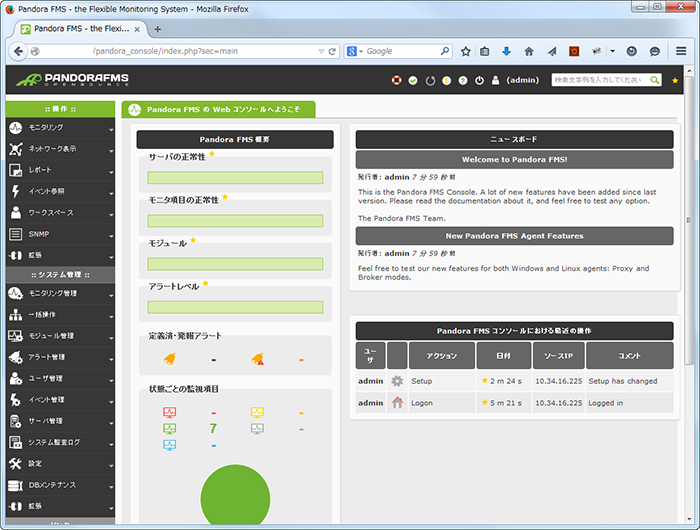
Task: Expand the アラート管理 sidebar menu
Action: point(59,357)
